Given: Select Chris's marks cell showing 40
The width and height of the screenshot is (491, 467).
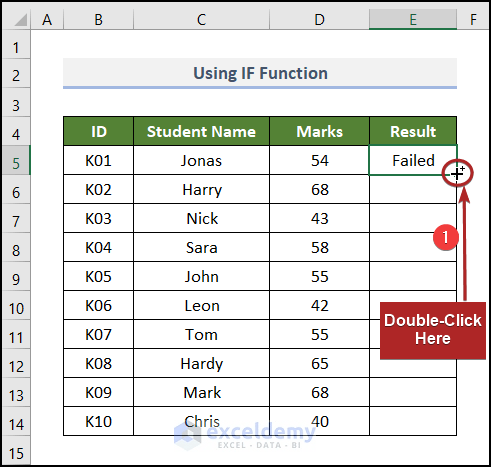Looking at the screenshot, I should pos(319,421).
